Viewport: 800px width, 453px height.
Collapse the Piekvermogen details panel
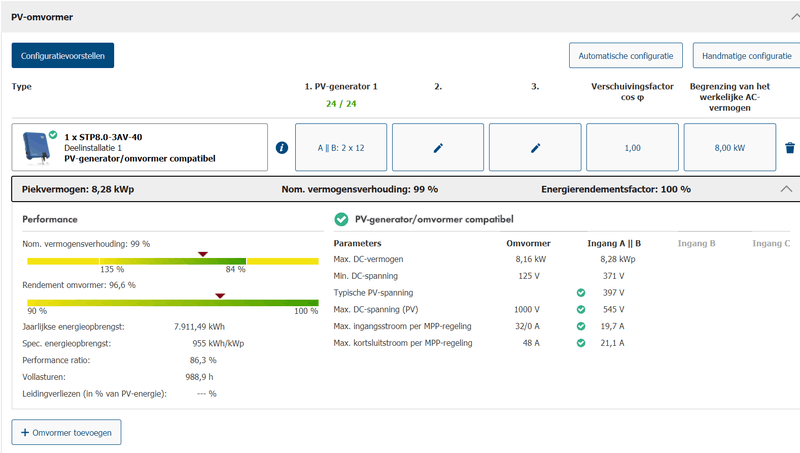(785, 188)
